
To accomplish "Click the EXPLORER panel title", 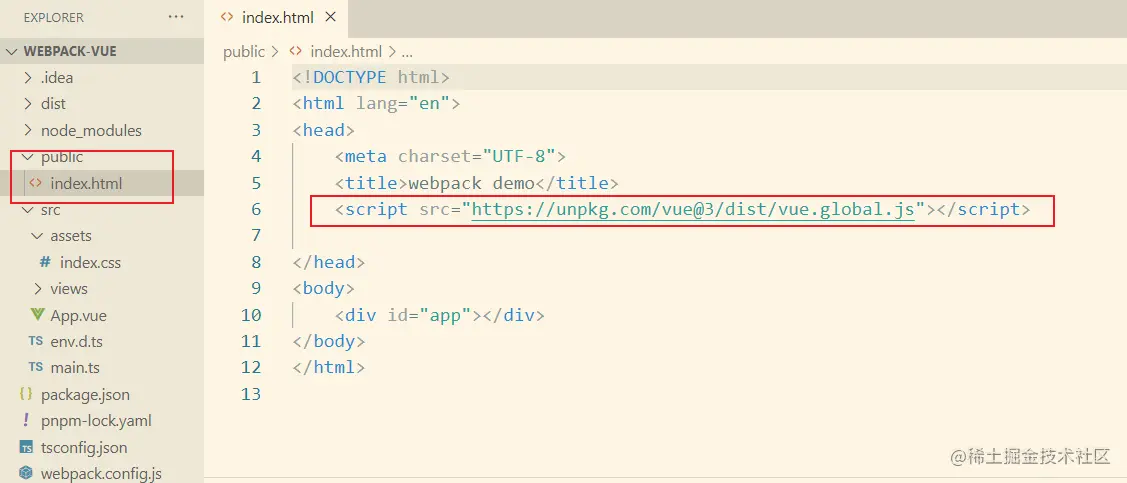I will pyautogui.click(x=53, y=17).
